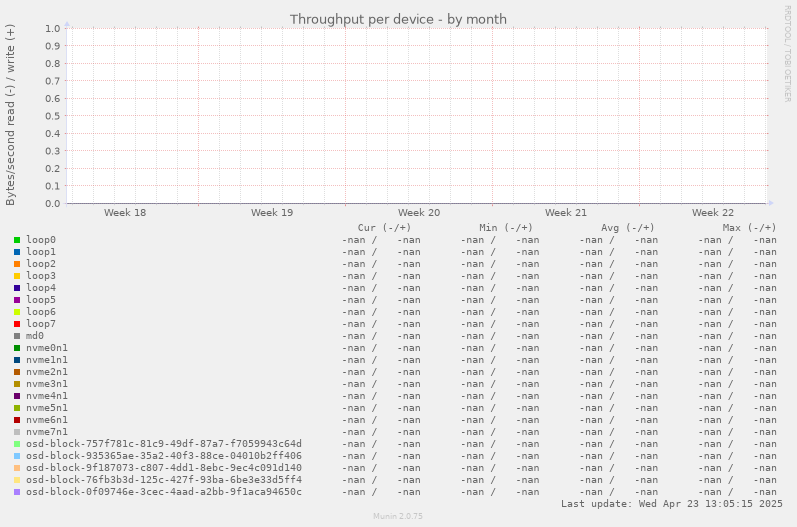Select the loop5 legend label
Viewport: 797px width, 527px height.
pos(41,300)
